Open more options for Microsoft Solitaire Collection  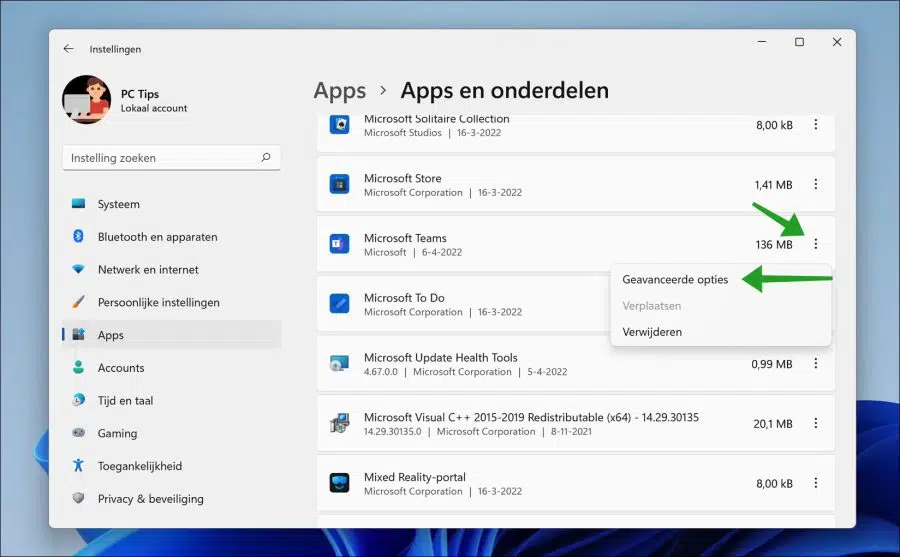click(816, 125)
